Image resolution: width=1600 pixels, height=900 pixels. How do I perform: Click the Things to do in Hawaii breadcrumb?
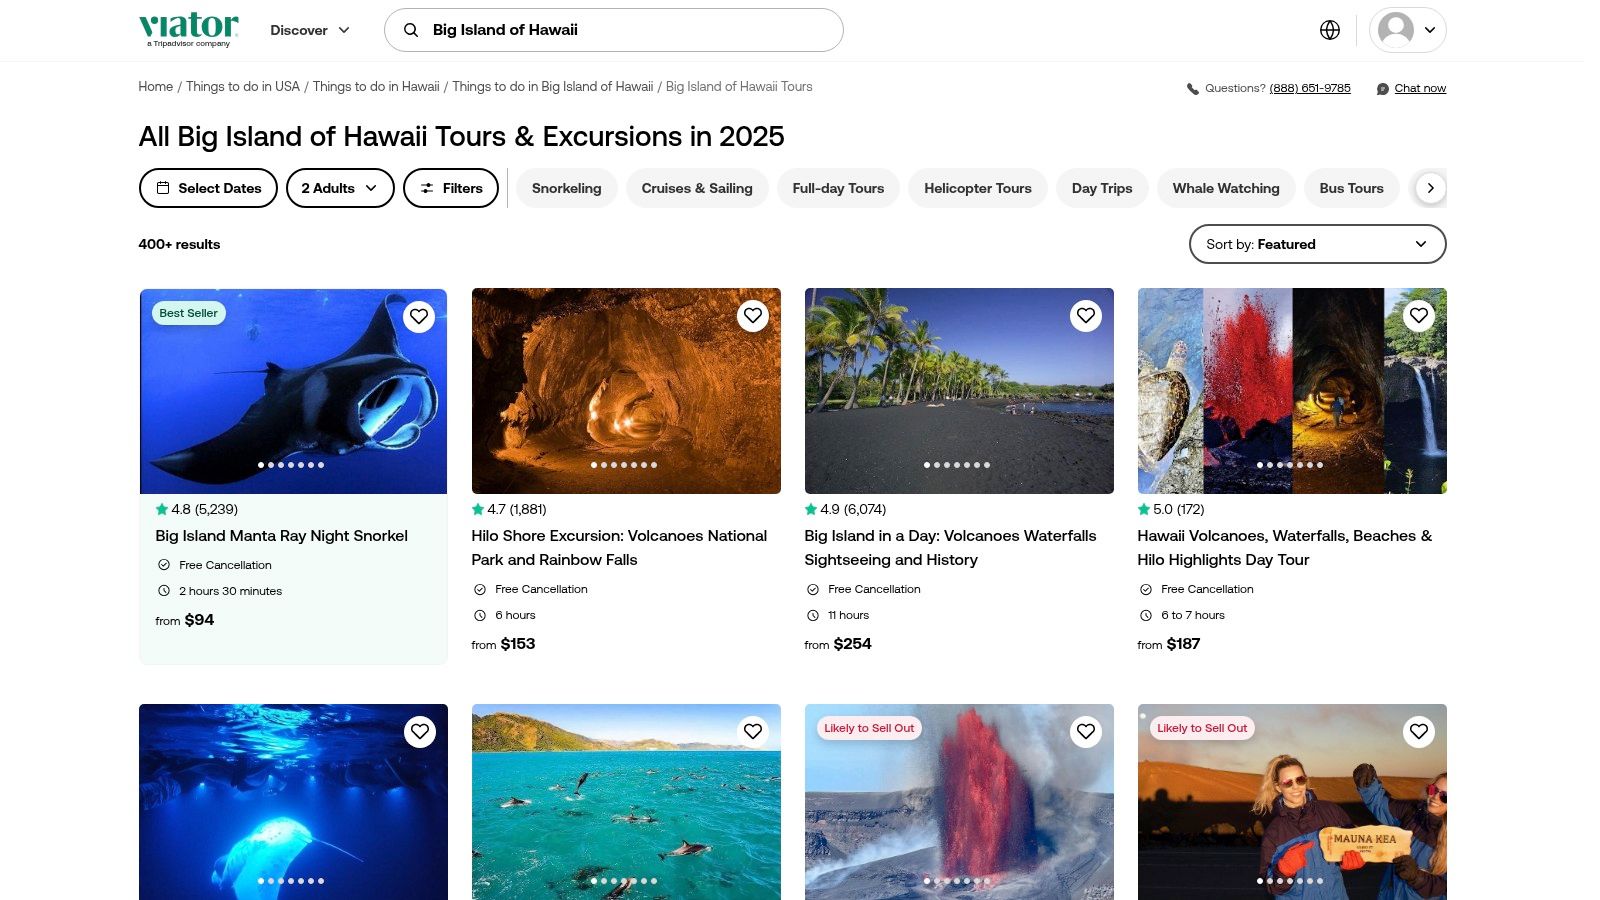(376, 87)
